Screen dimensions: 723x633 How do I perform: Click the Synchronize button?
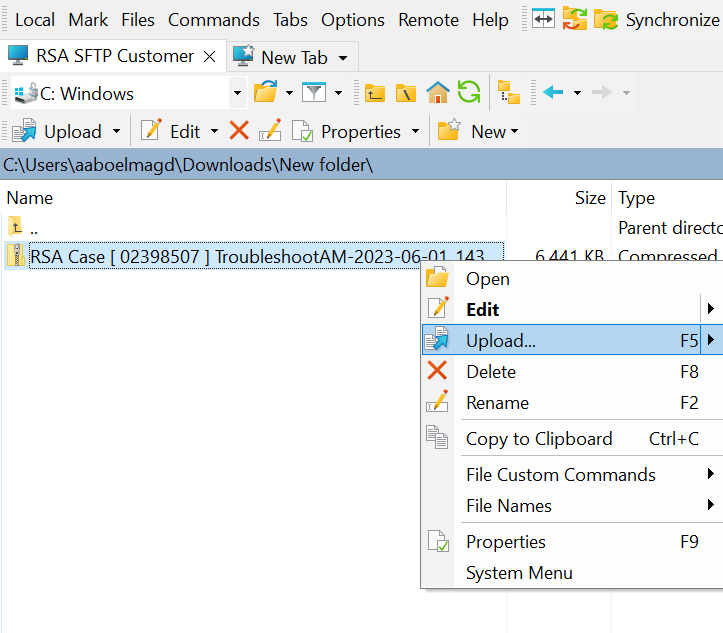tap(660, 20)
